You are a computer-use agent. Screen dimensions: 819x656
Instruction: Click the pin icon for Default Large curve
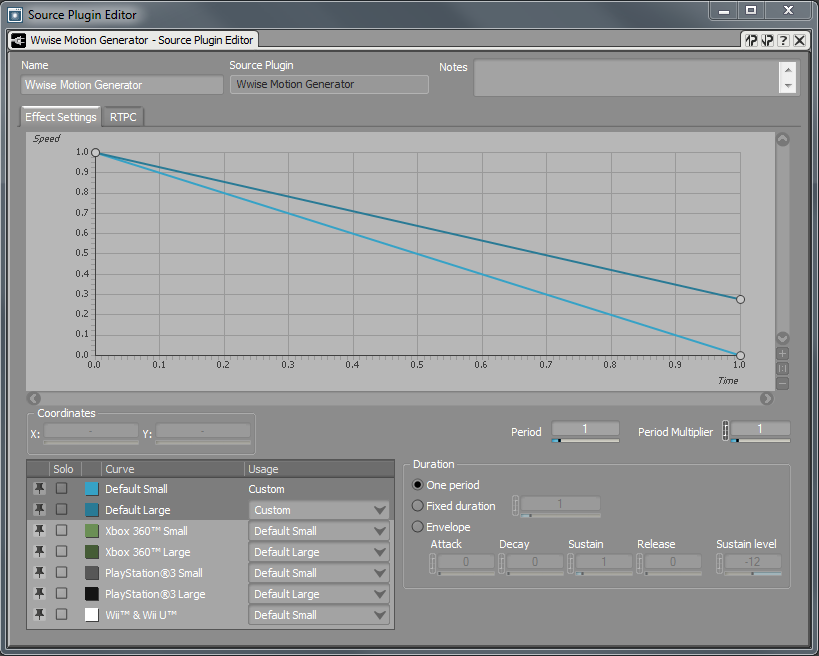click(39, 509)
